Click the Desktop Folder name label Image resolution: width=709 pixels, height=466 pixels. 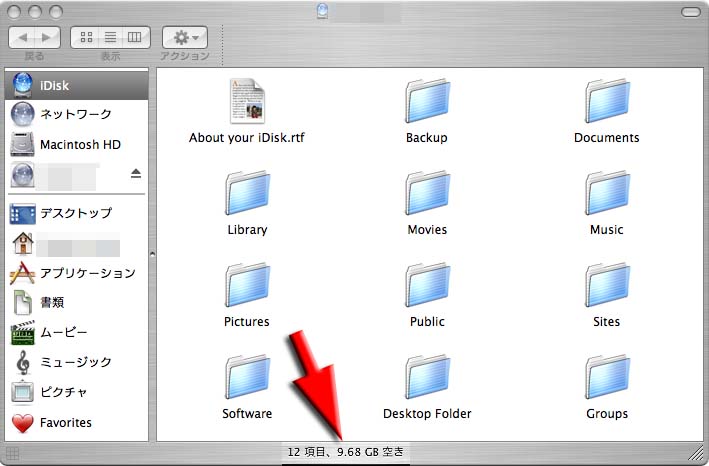pyautogui.click(x=427, y=414)
